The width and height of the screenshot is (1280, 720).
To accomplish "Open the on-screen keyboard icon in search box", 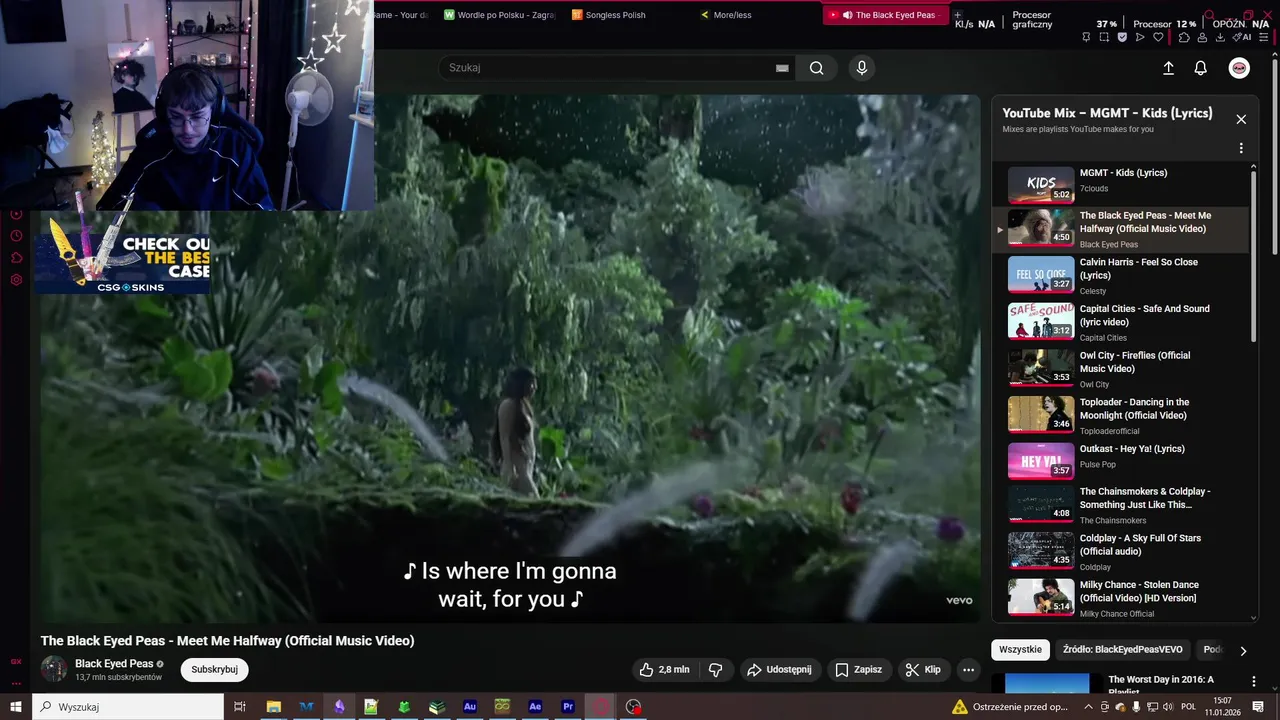I will (782, 68).
